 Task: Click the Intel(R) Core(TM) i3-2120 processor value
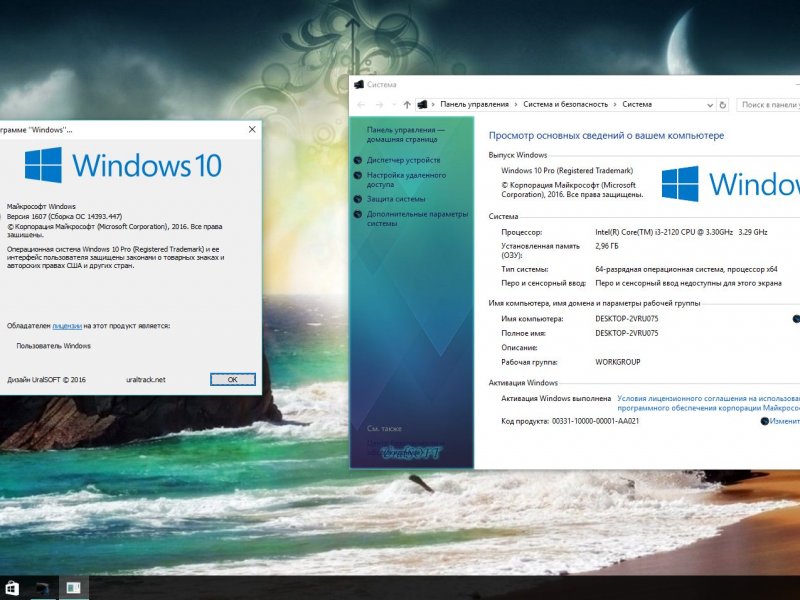click(x=681, y=232)
